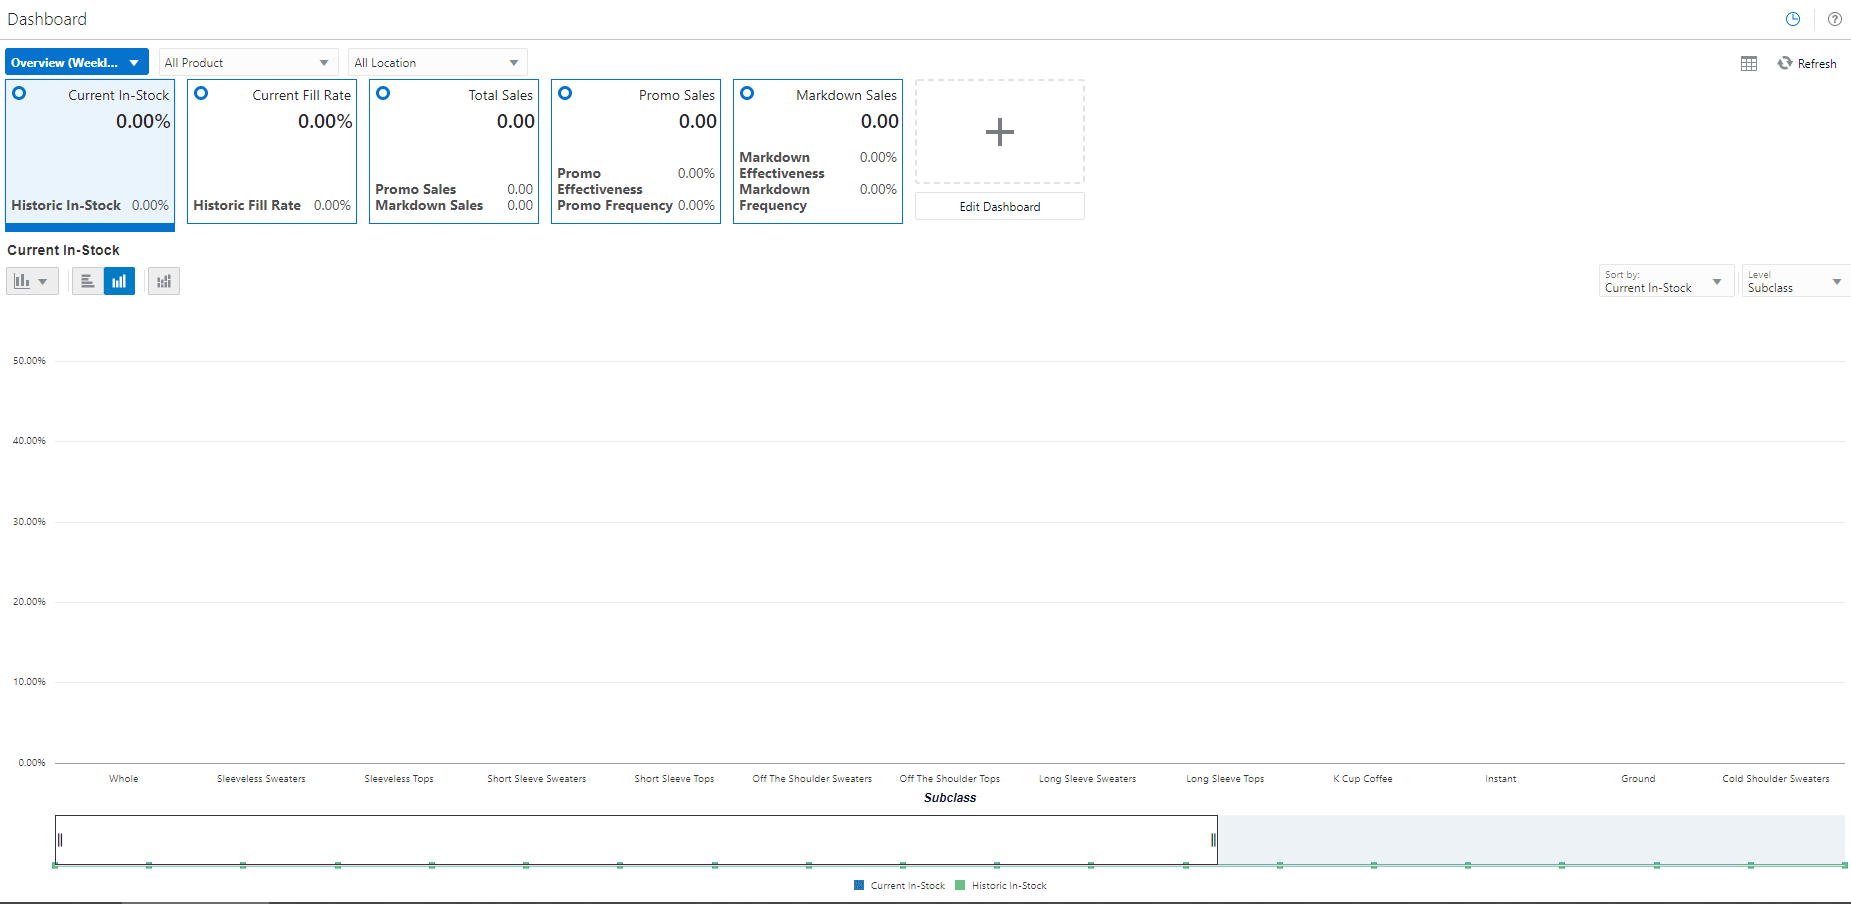
Task: Open the help icon
Action: [x=1835, y=18]
